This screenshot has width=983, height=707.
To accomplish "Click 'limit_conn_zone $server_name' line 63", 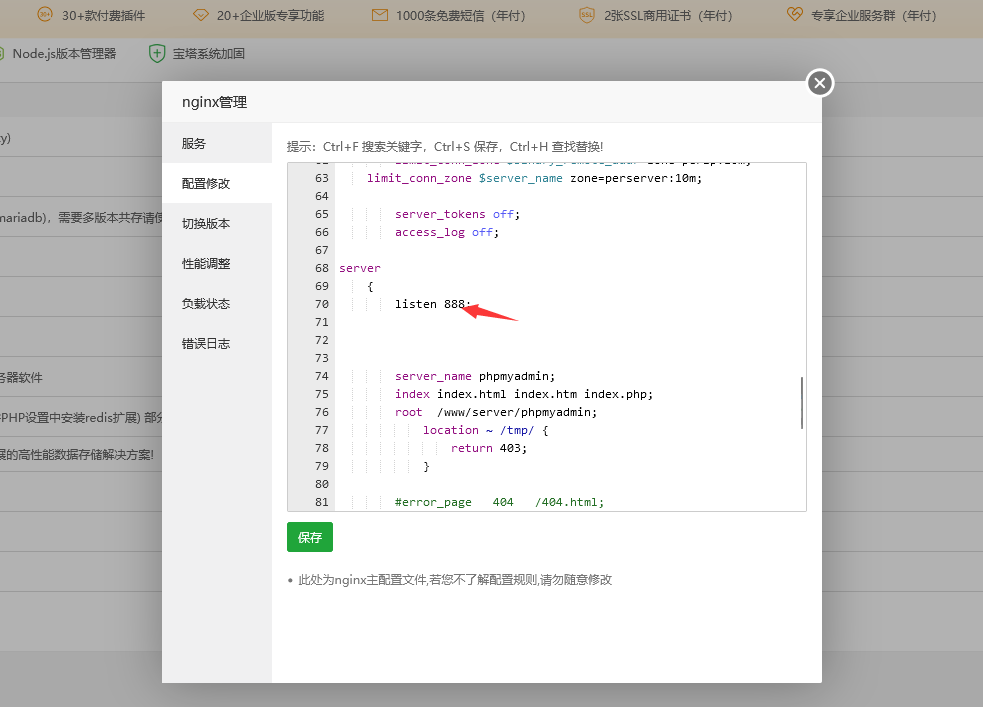I will pyautogui.click(x=465, y=179).
